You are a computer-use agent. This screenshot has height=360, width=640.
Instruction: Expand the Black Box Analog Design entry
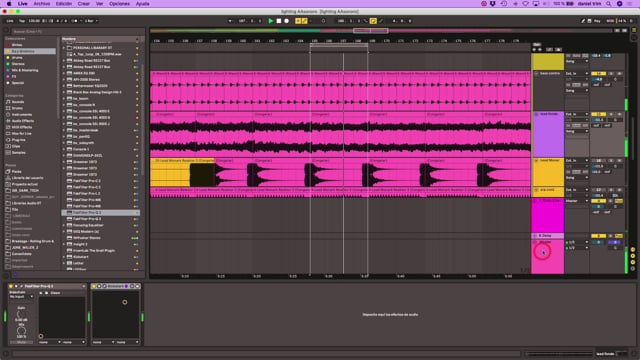[64, 92]
